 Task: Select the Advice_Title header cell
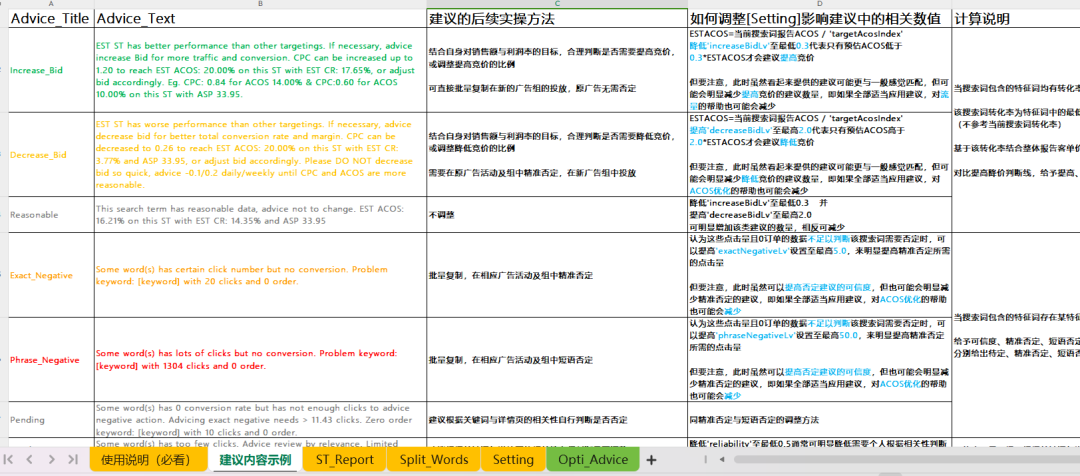click(x=52, y=19)
